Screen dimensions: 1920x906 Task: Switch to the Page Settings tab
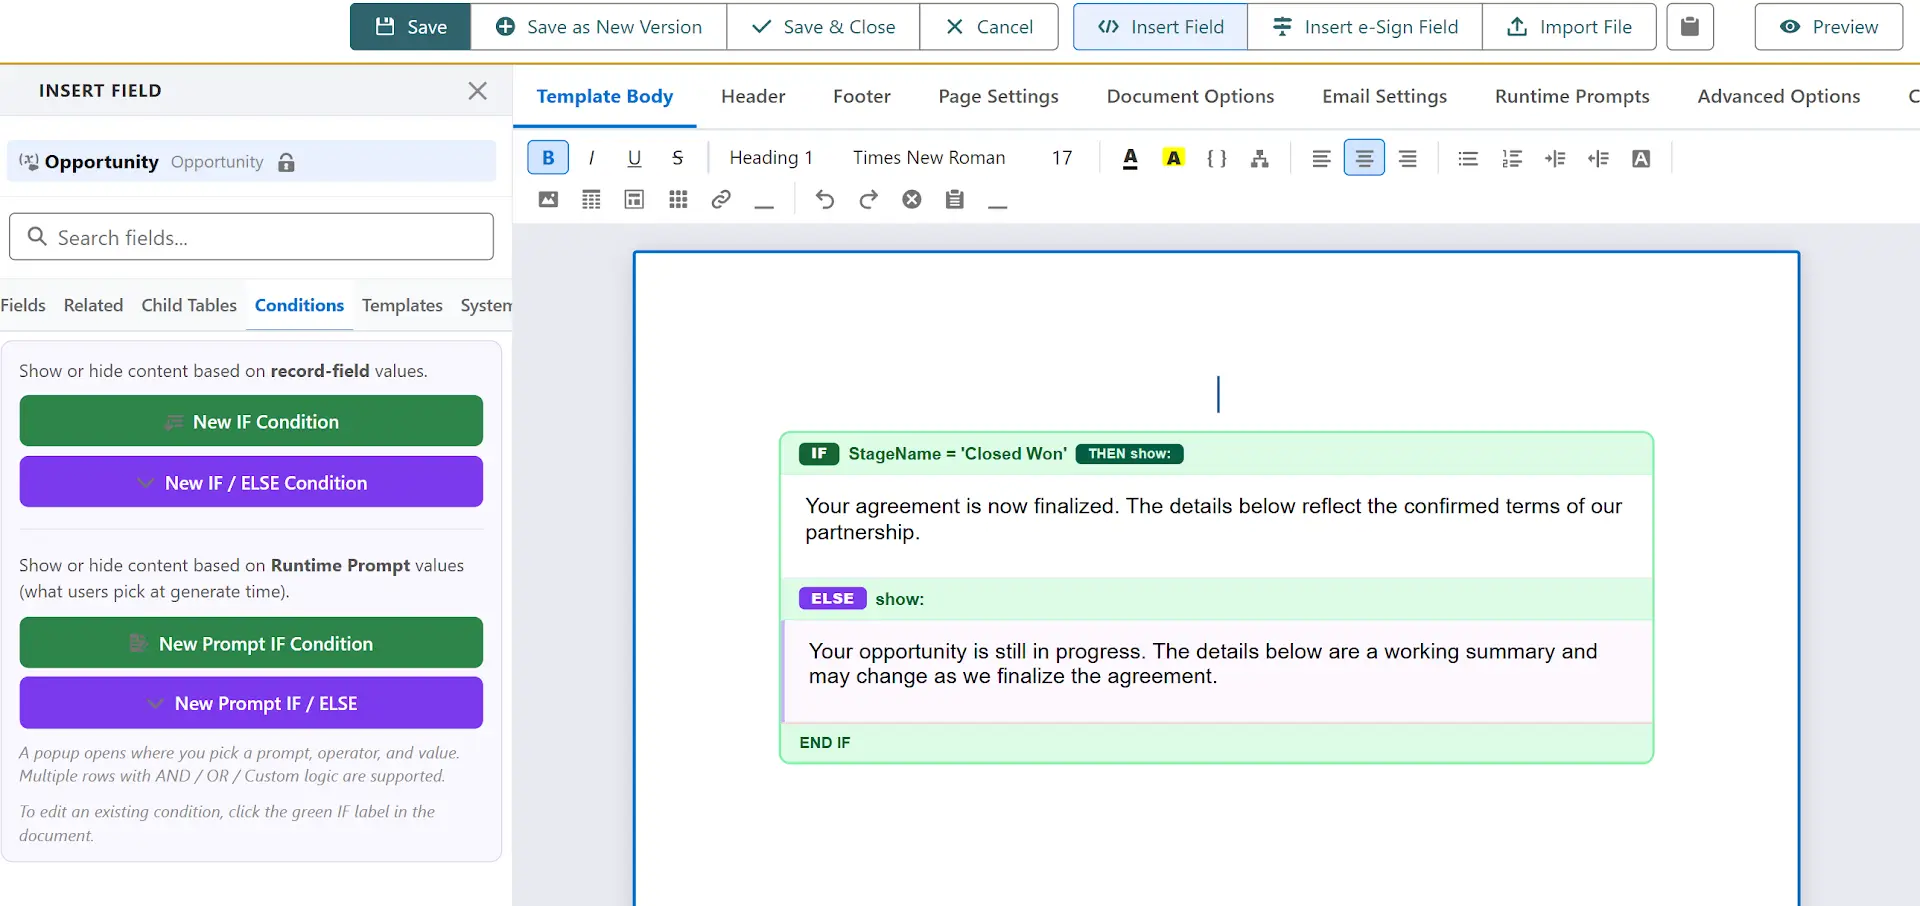998,96
